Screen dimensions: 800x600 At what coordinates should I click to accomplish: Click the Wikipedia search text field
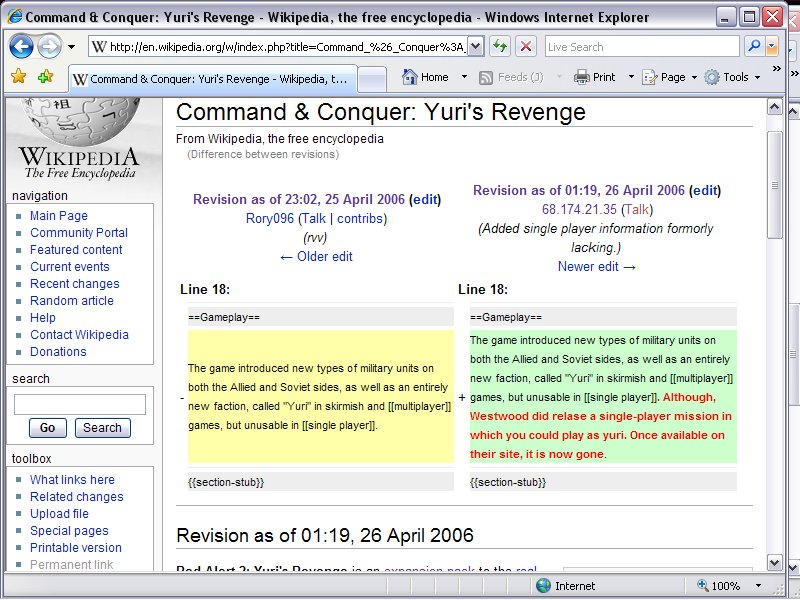pyautogui.click(x=80, y=404)
